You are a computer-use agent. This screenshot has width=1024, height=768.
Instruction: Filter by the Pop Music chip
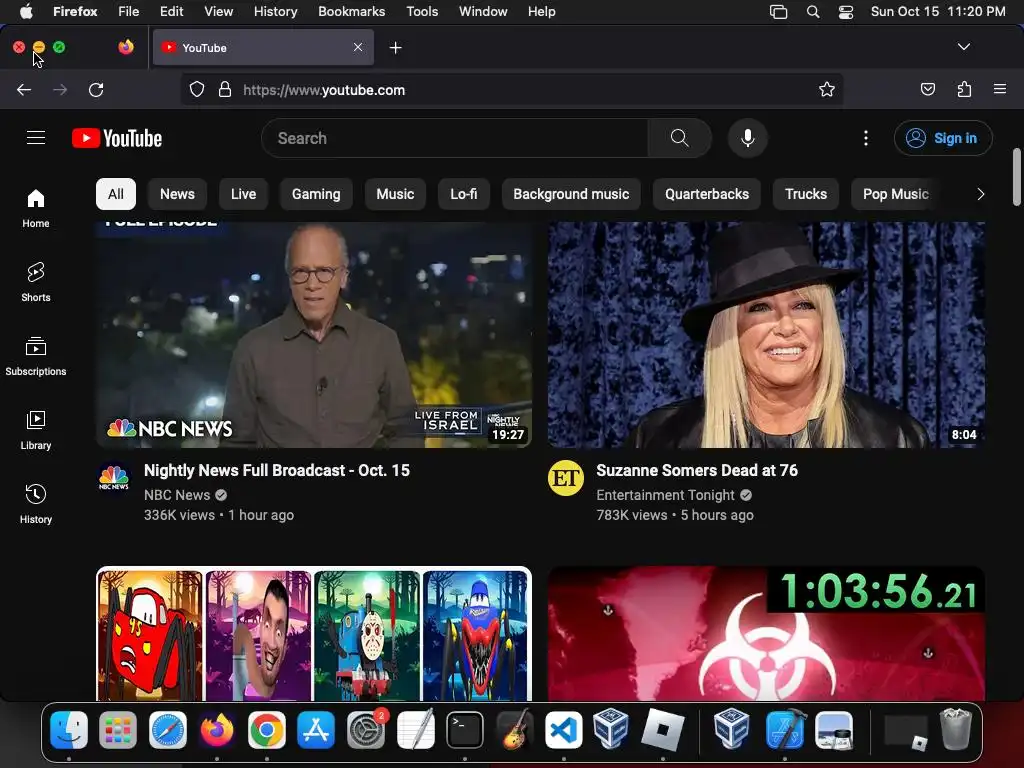[x=895, y=194]
